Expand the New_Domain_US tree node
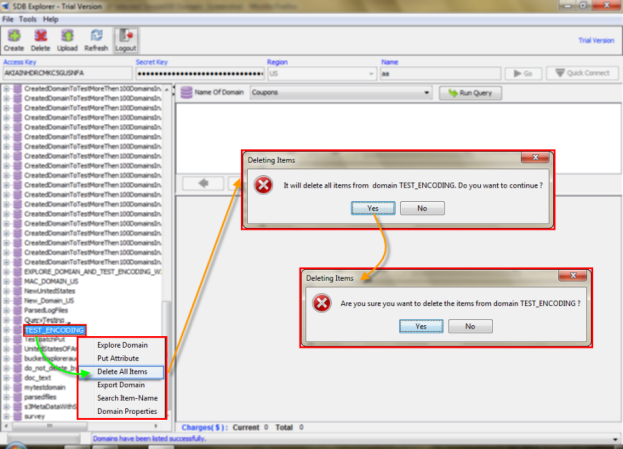Screen dimensions: 623x449 tap(7, 301)
